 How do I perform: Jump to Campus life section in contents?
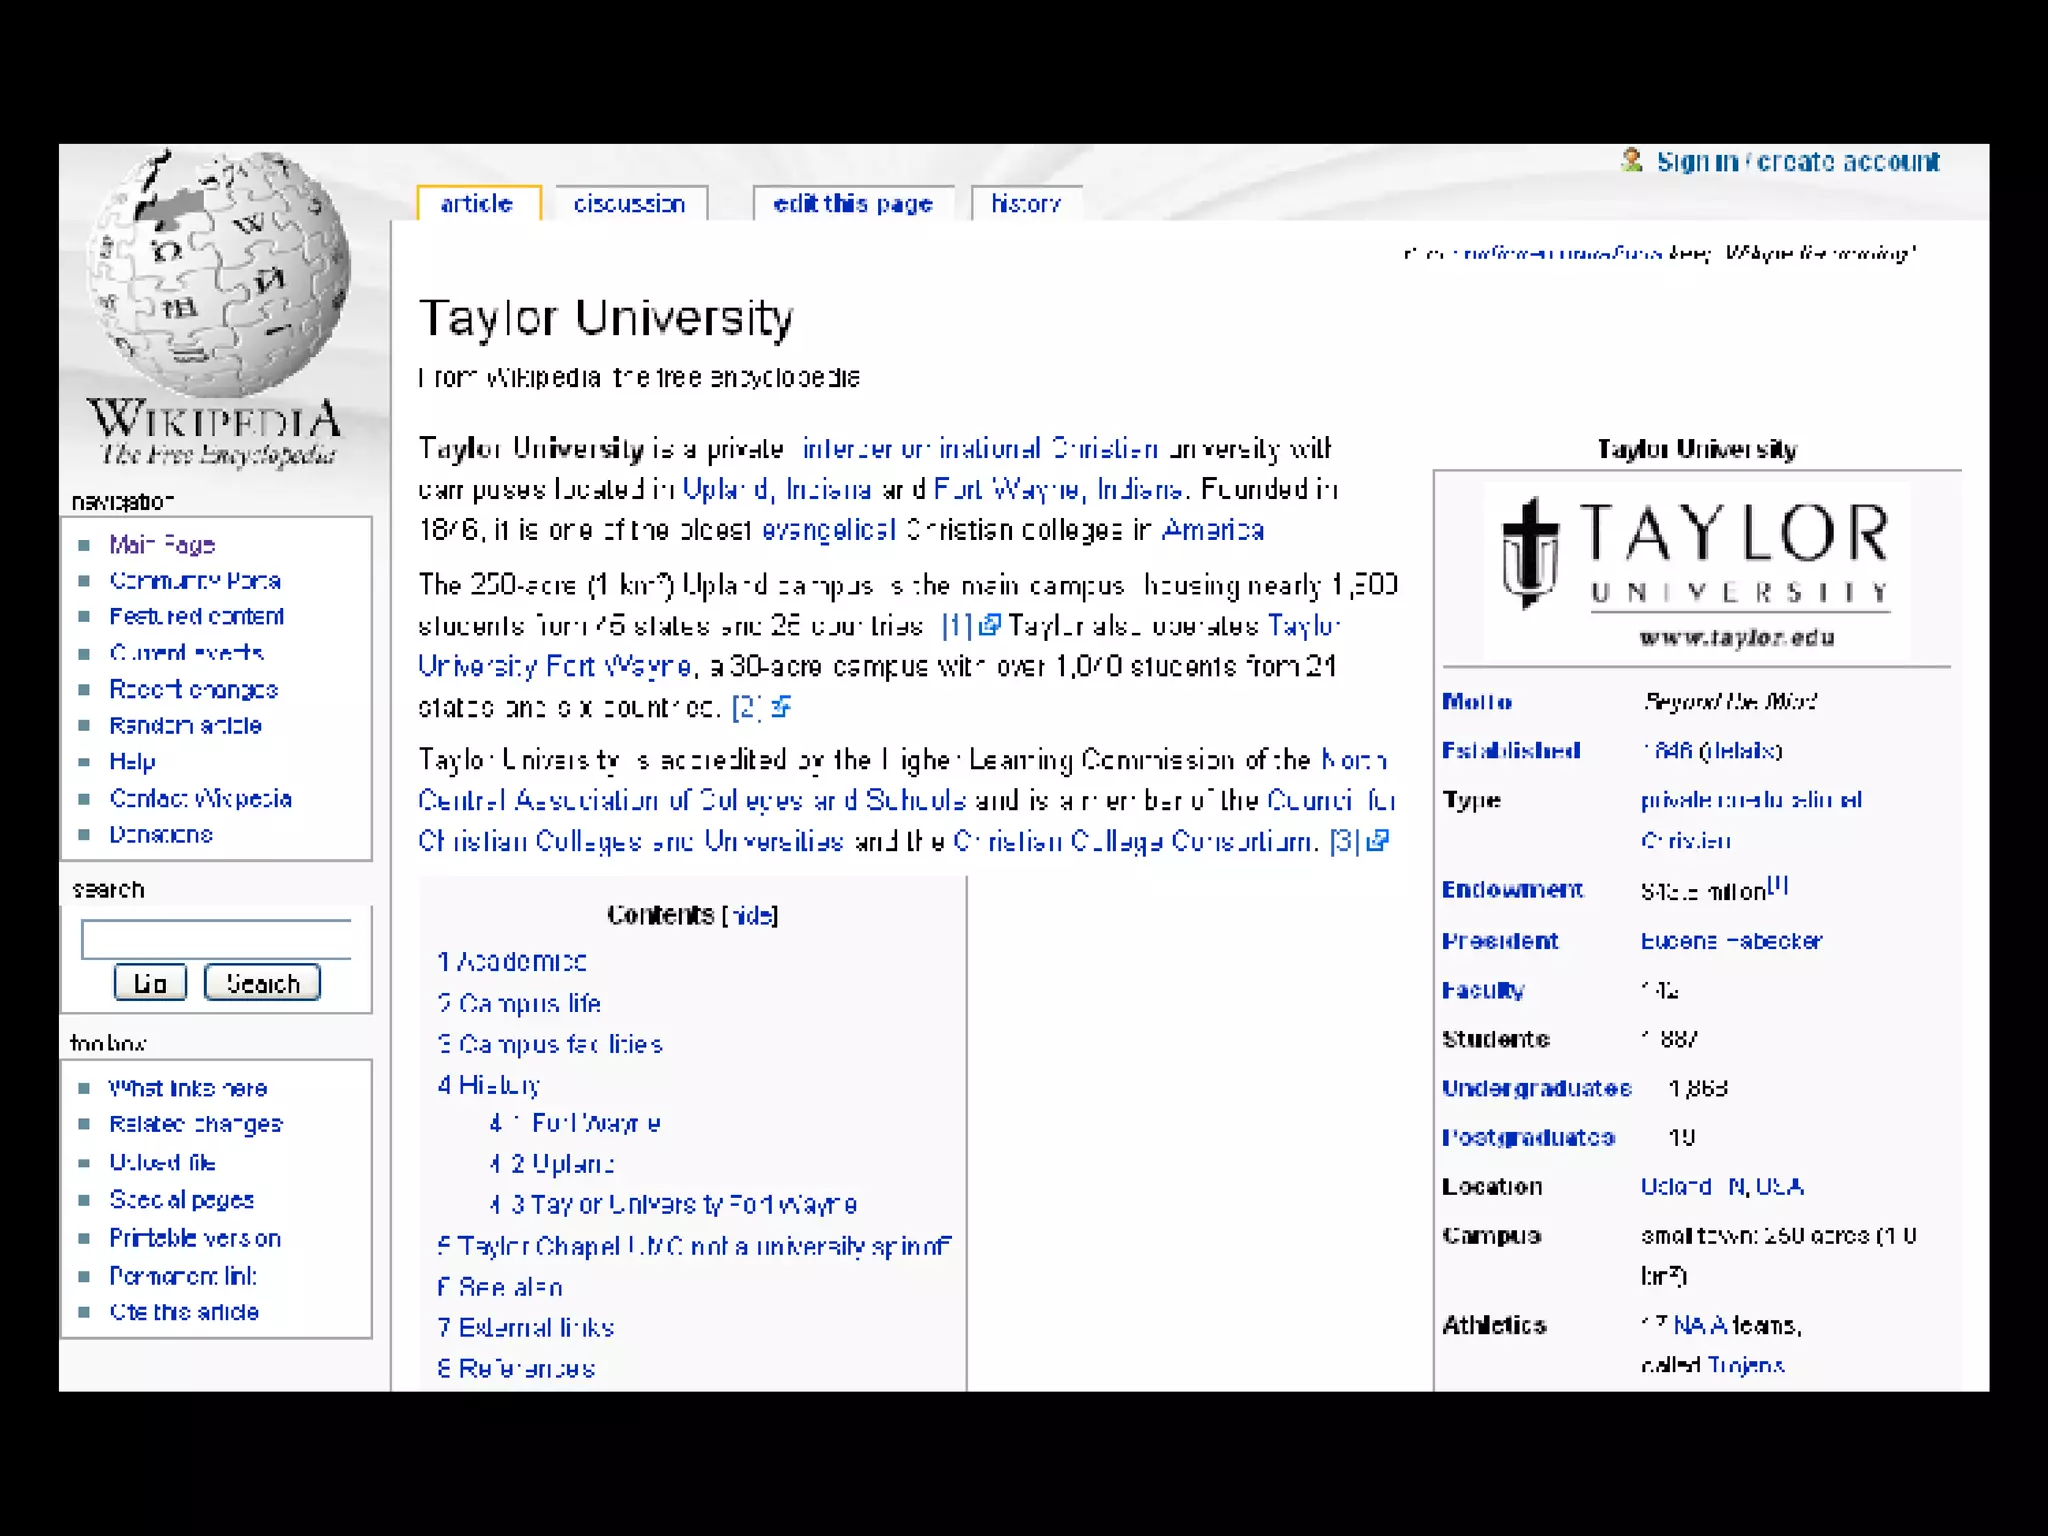529,1003
